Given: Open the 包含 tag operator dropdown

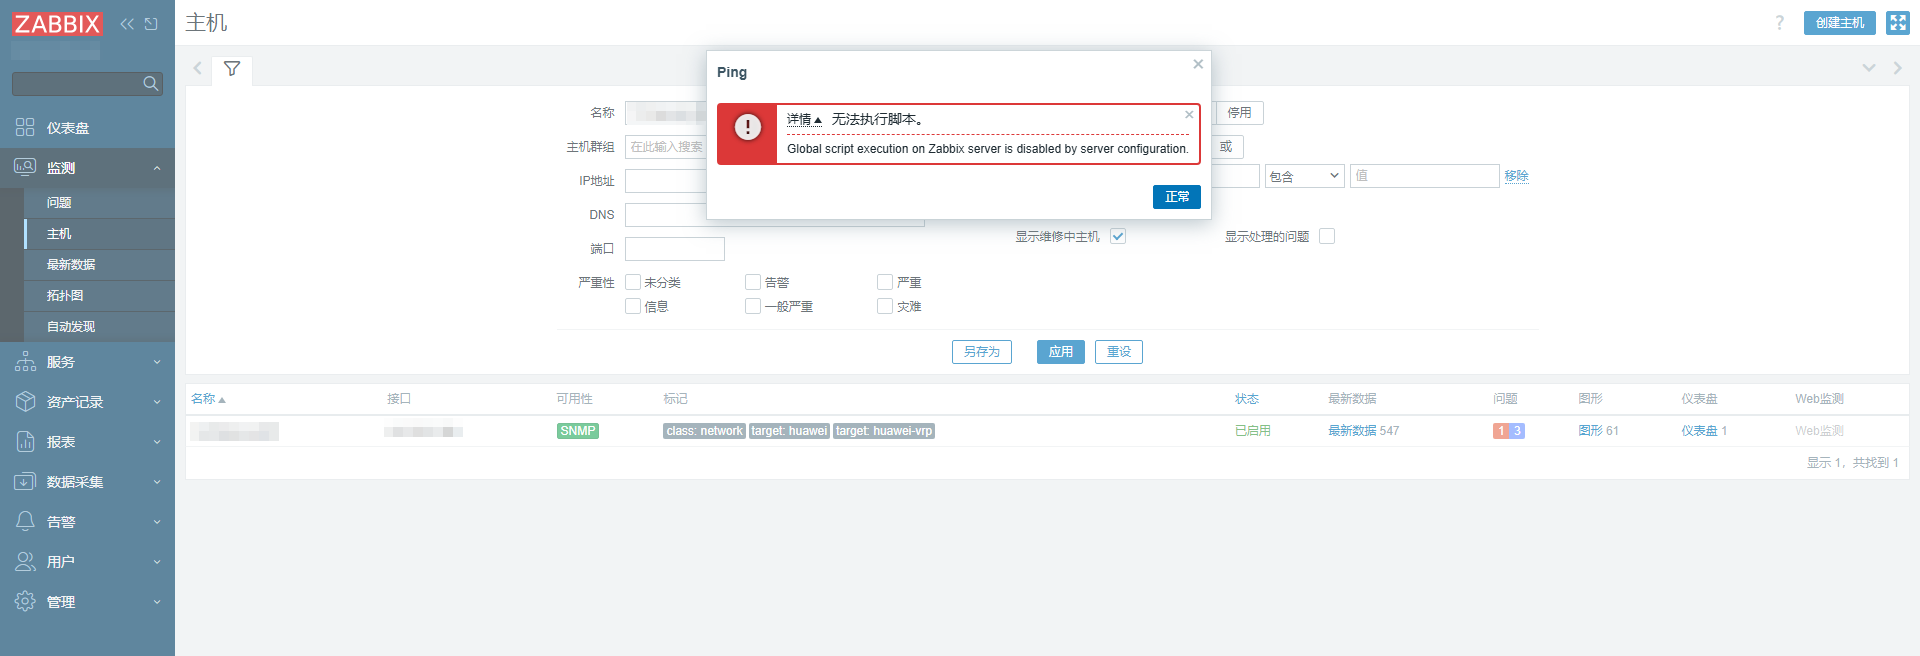Looking at the screenshot, I should [1304, 176].
